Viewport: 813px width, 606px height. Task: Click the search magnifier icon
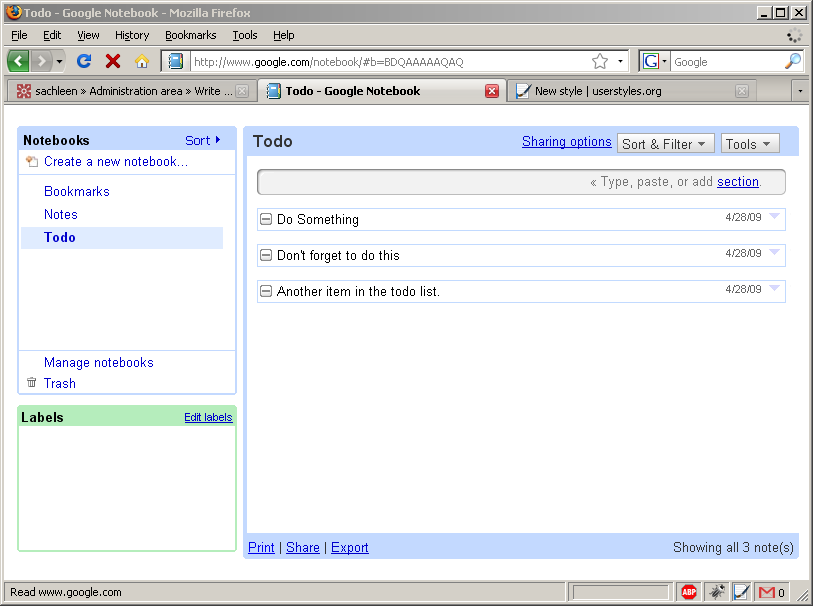(793, 61)
